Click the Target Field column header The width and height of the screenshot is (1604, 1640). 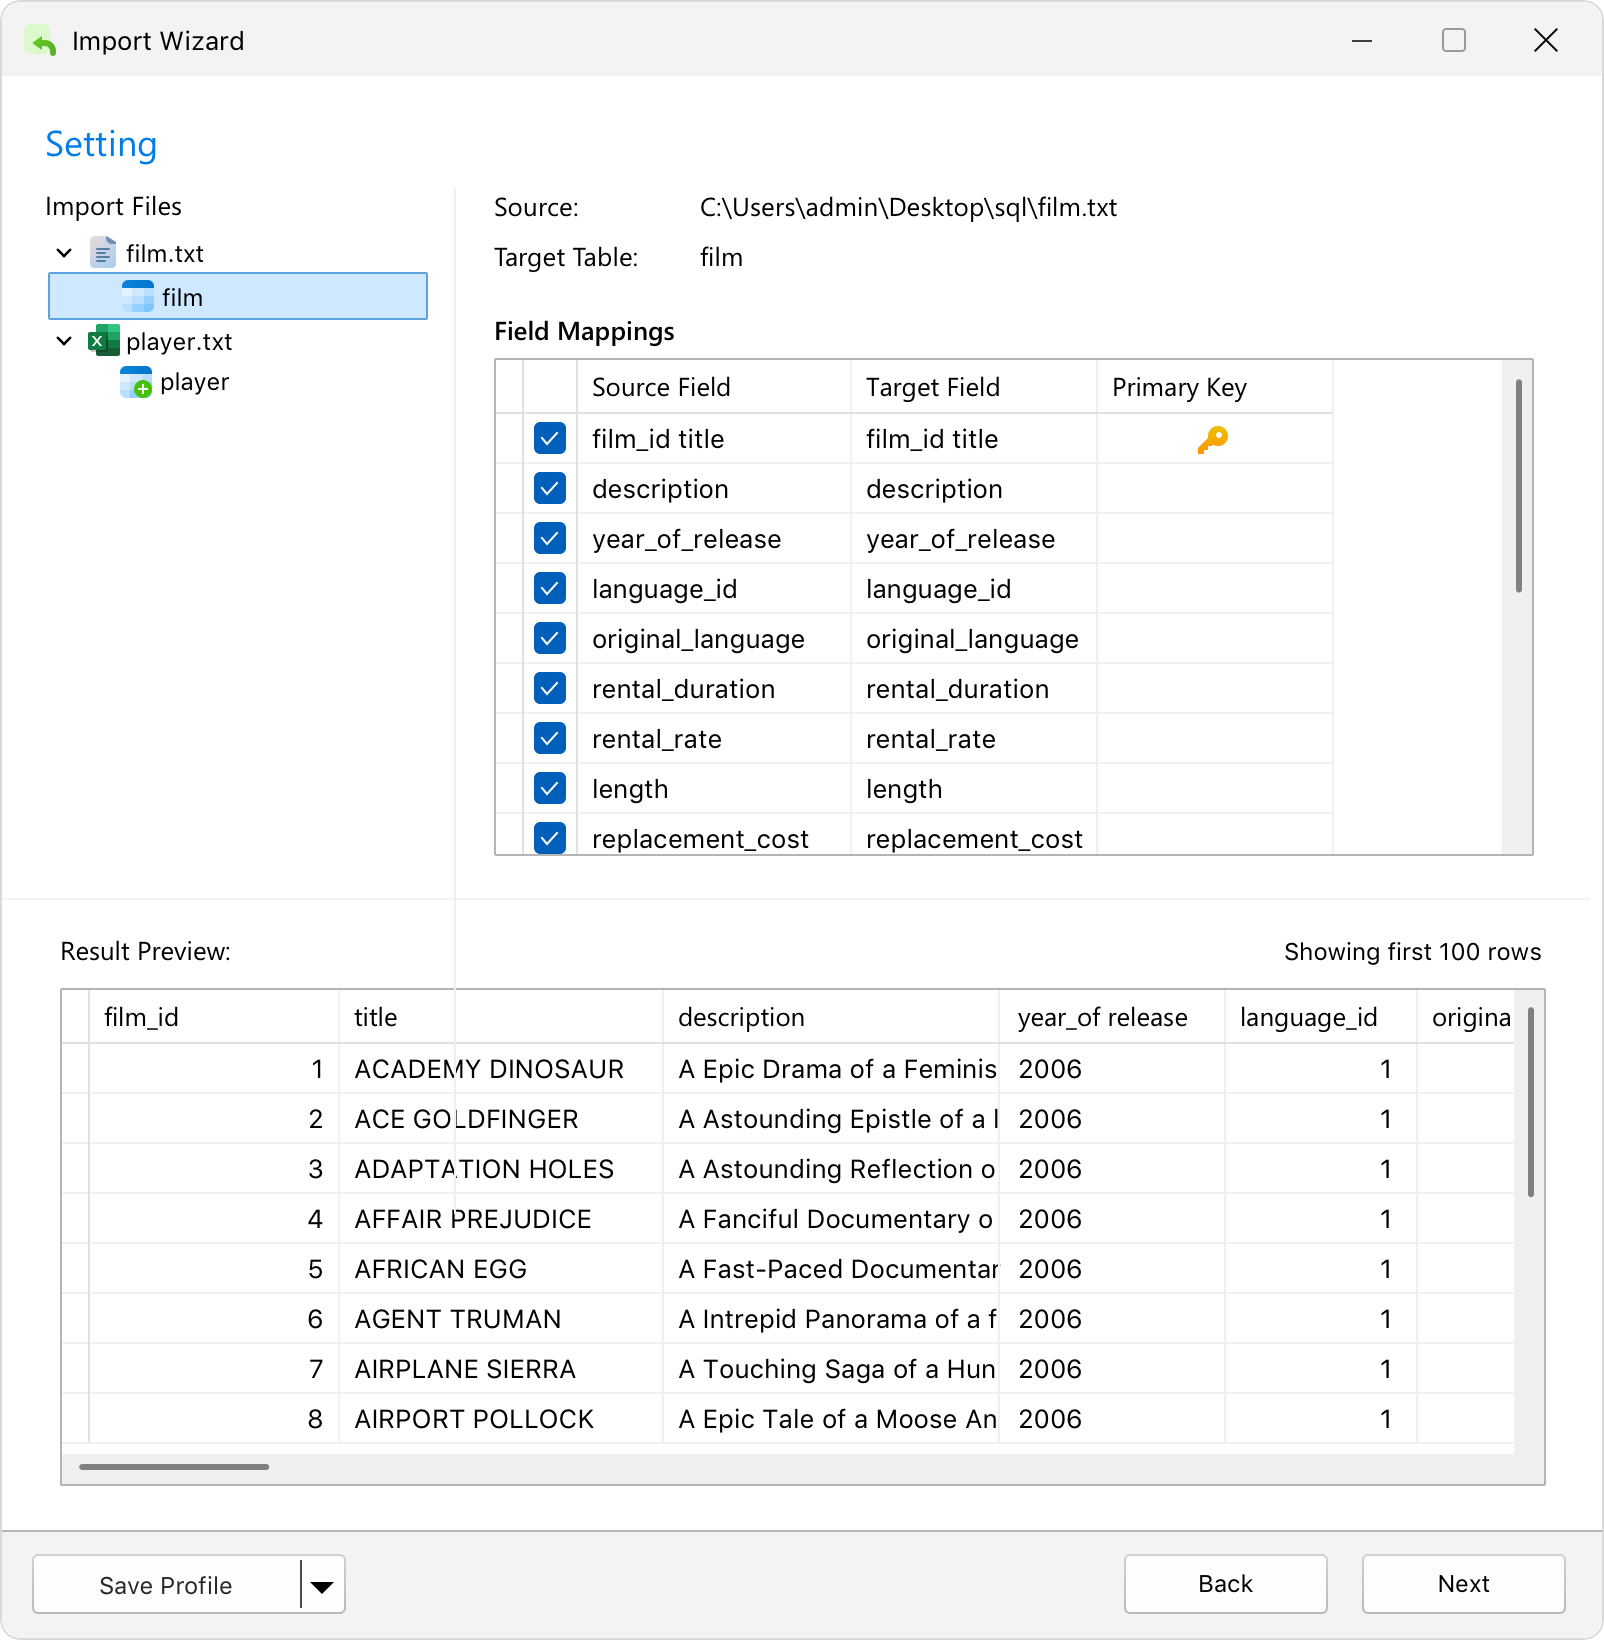pyautogui.click(x=974, y=387)
